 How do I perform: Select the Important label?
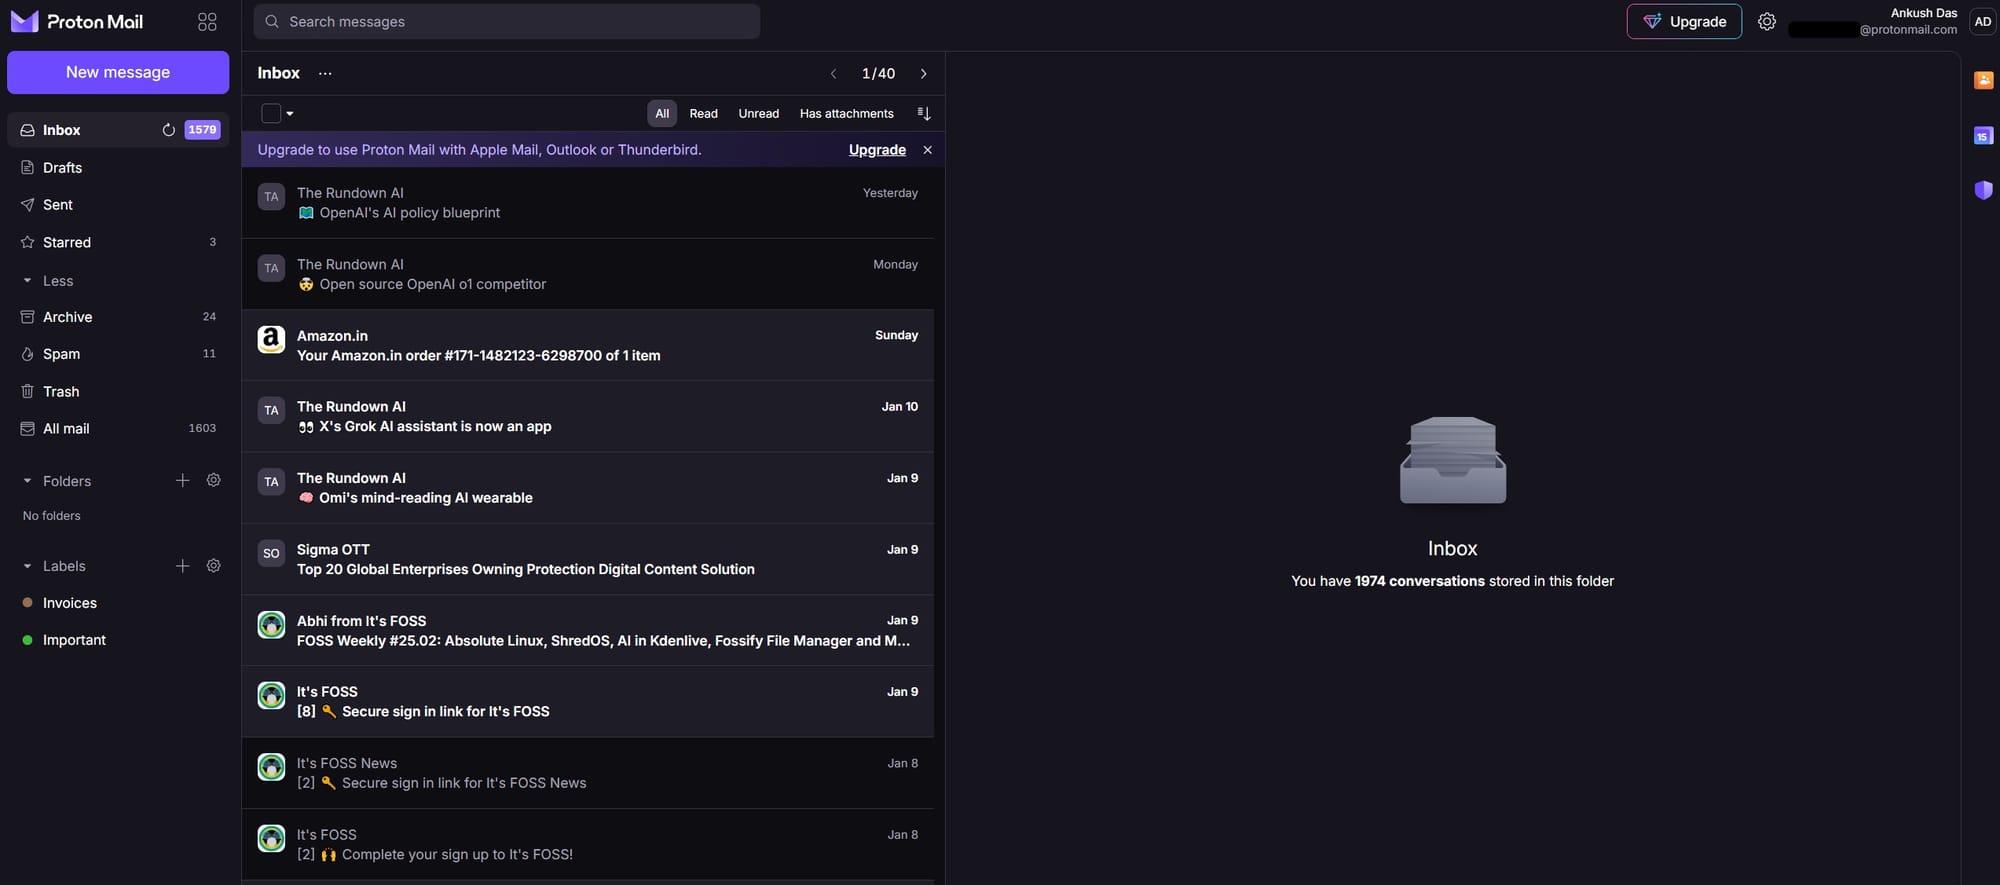[x=118, y=640]
